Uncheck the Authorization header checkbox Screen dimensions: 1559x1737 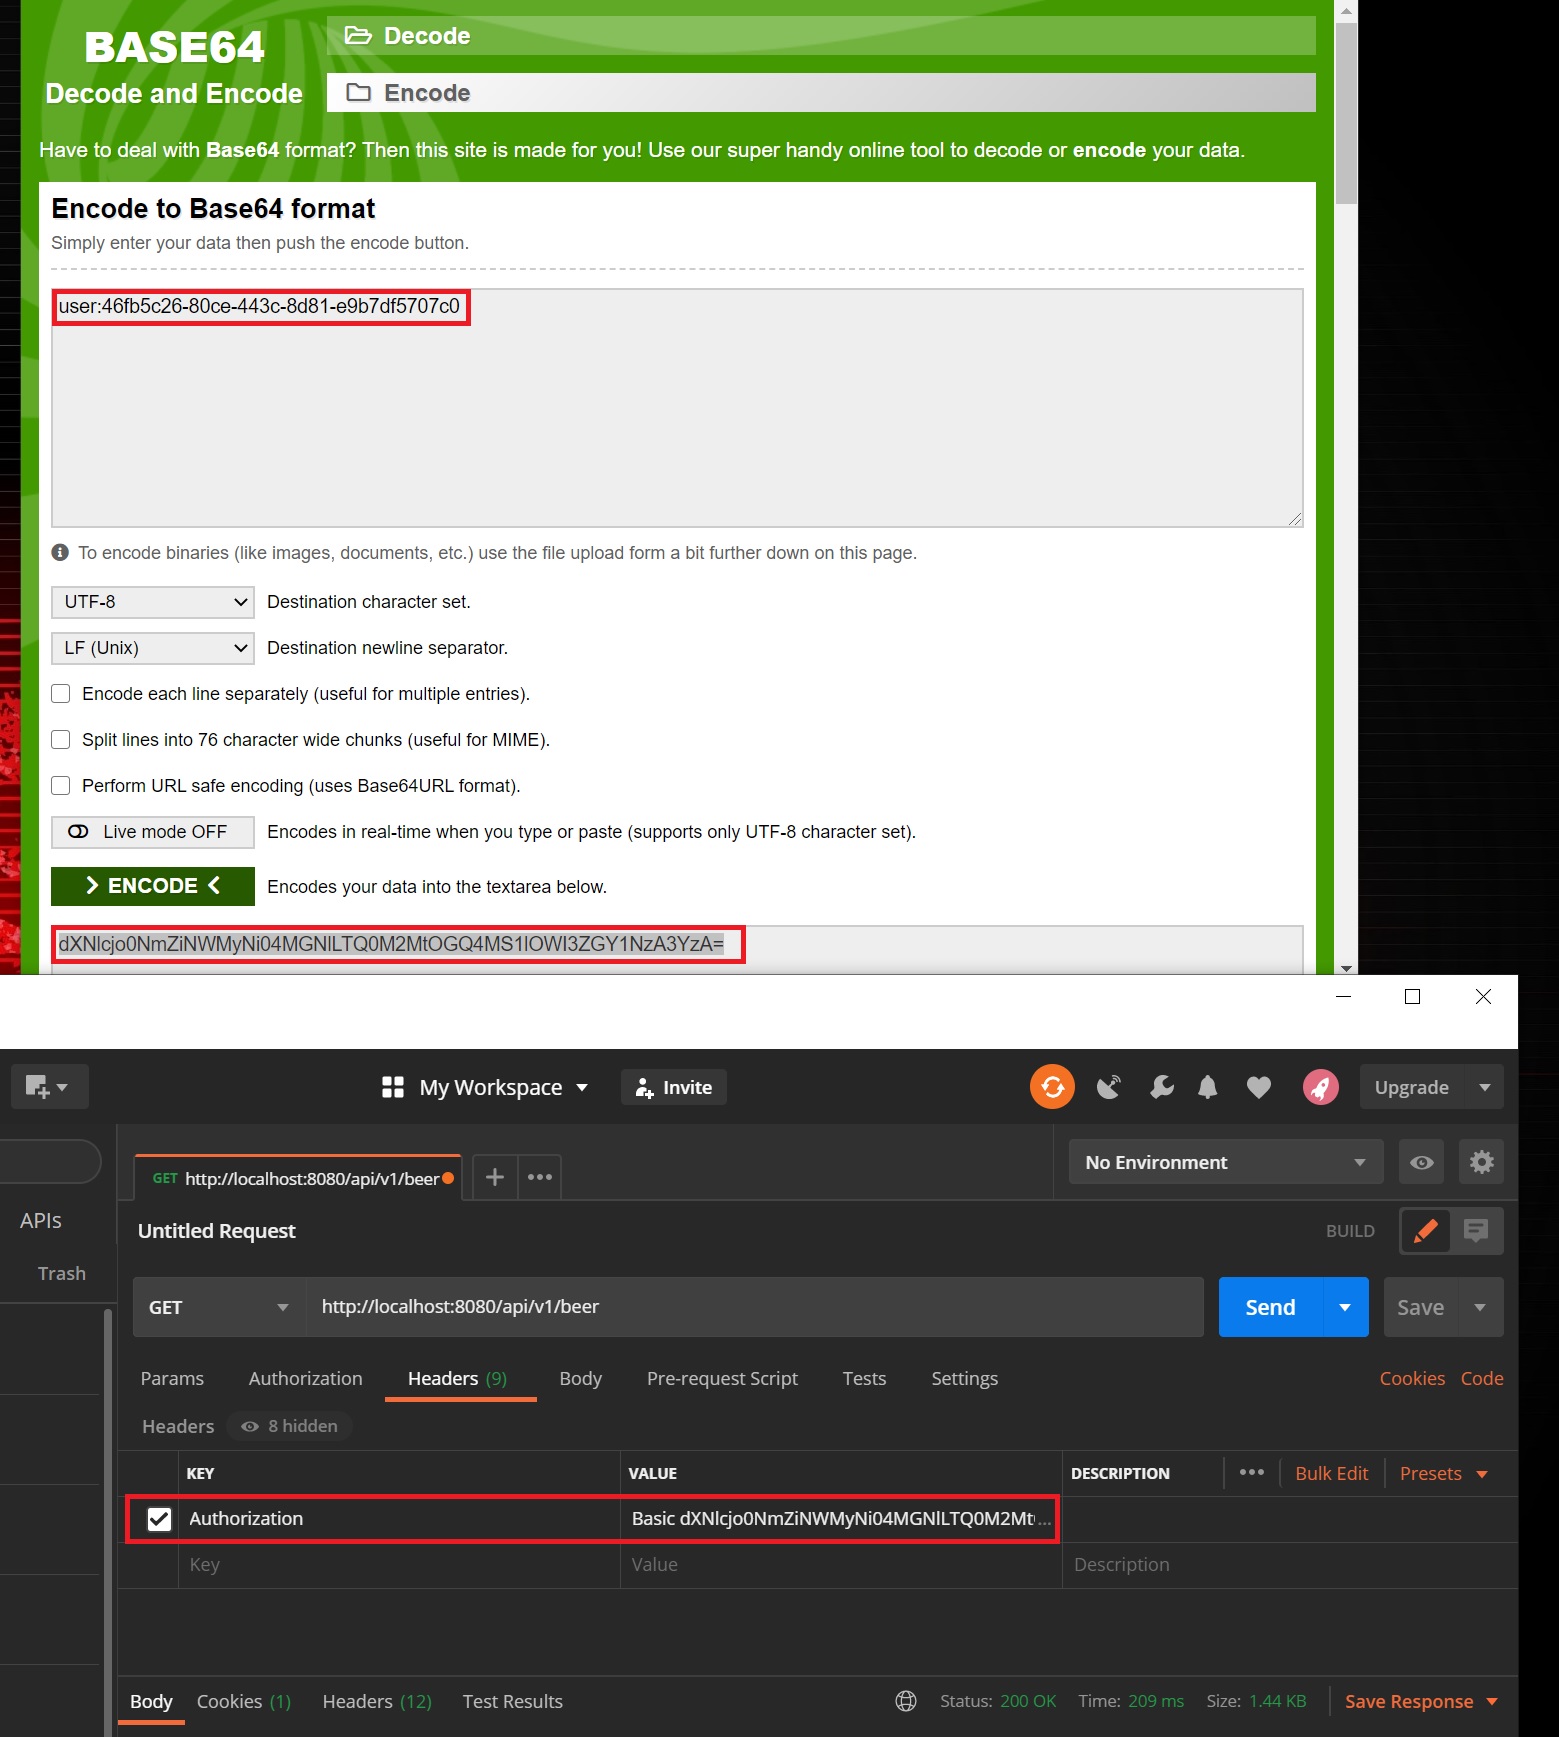point(159,1519)
